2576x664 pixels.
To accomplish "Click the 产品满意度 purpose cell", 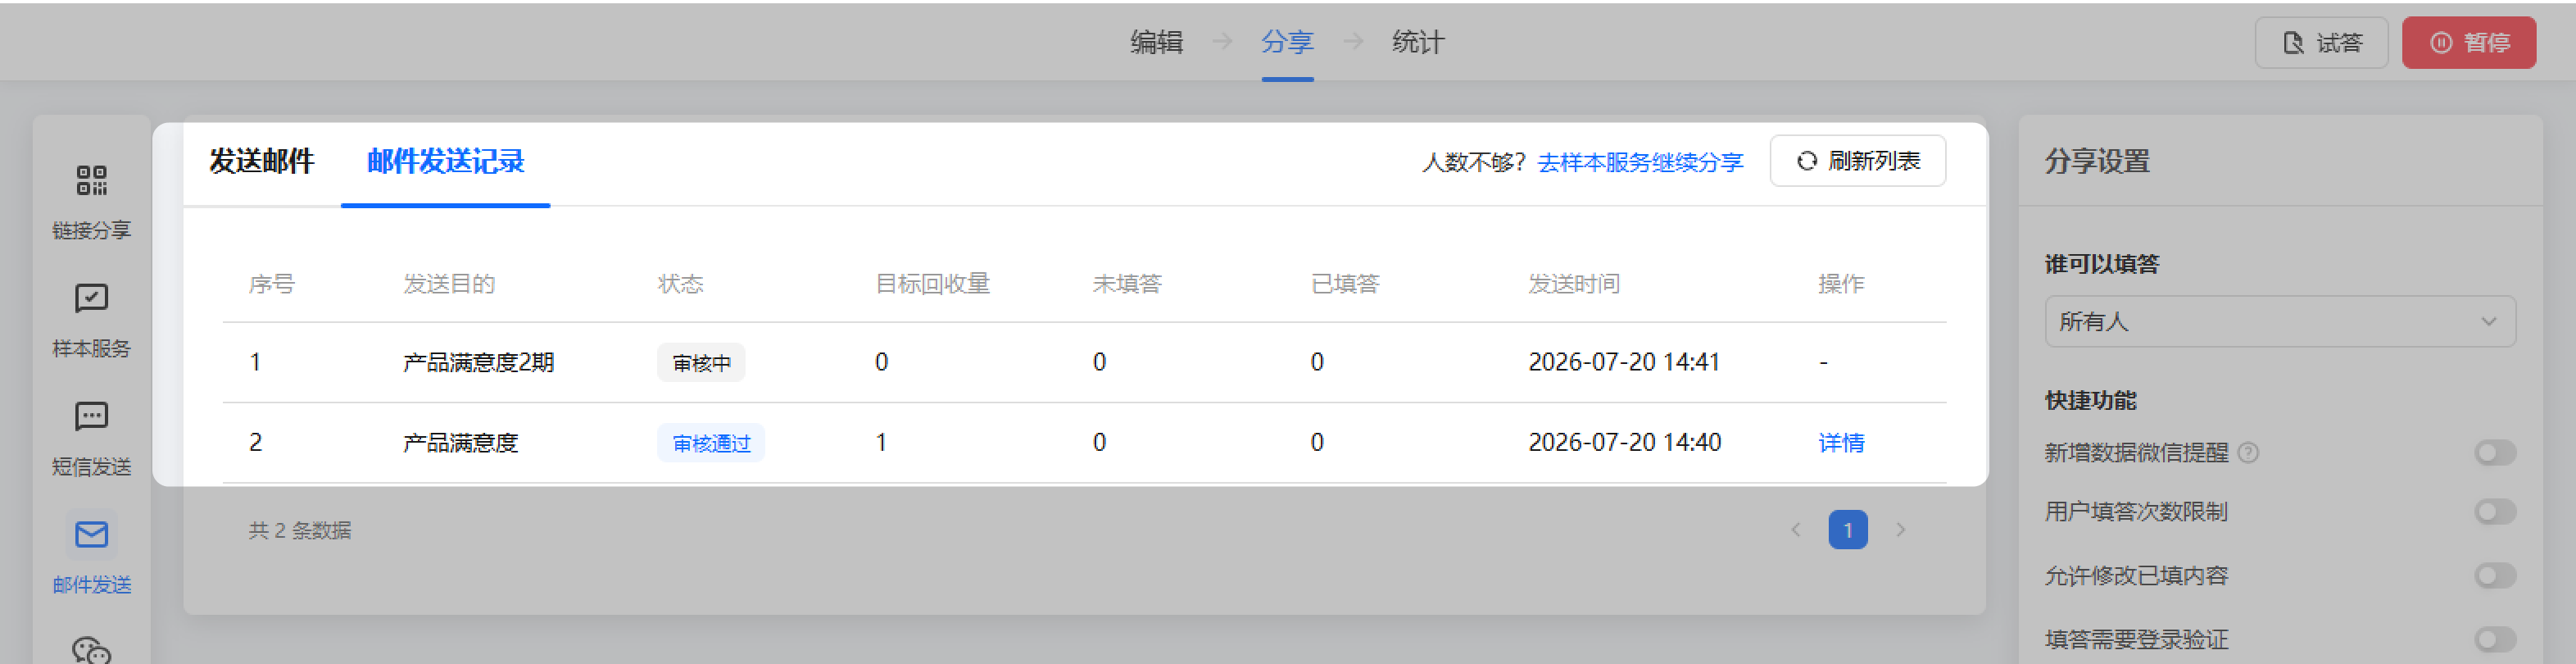I will point(460,443).
